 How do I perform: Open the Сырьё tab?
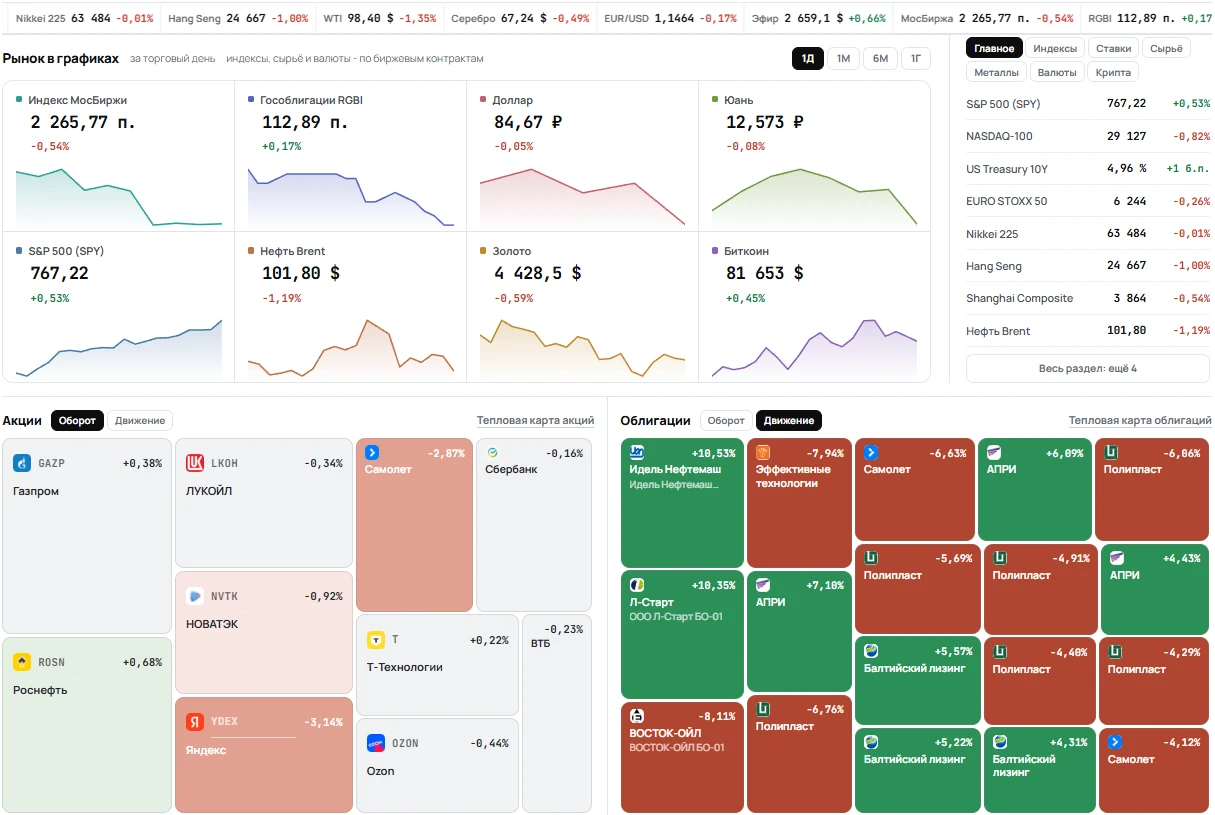coord(1166,48)
